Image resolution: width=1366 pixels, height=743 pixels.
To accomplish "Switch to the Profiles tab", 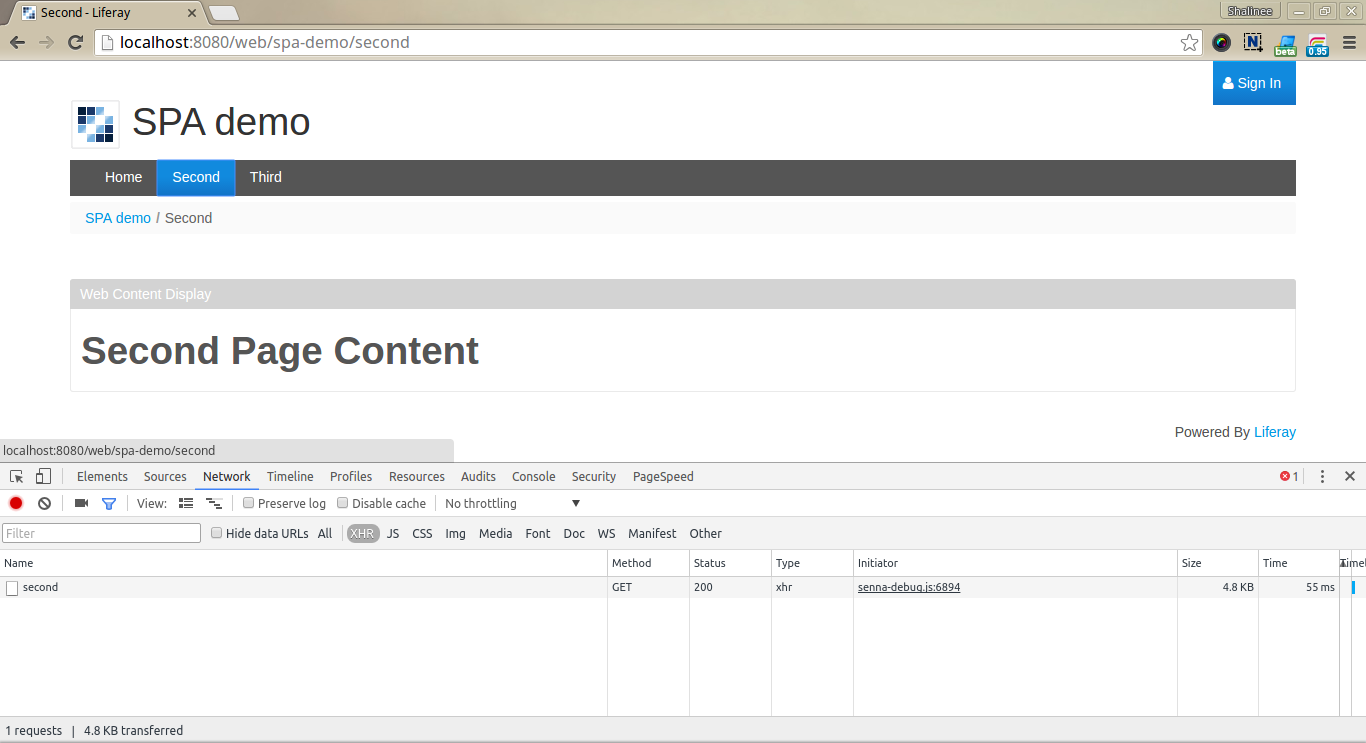I will pyautogui.click(x=351, y=476).
